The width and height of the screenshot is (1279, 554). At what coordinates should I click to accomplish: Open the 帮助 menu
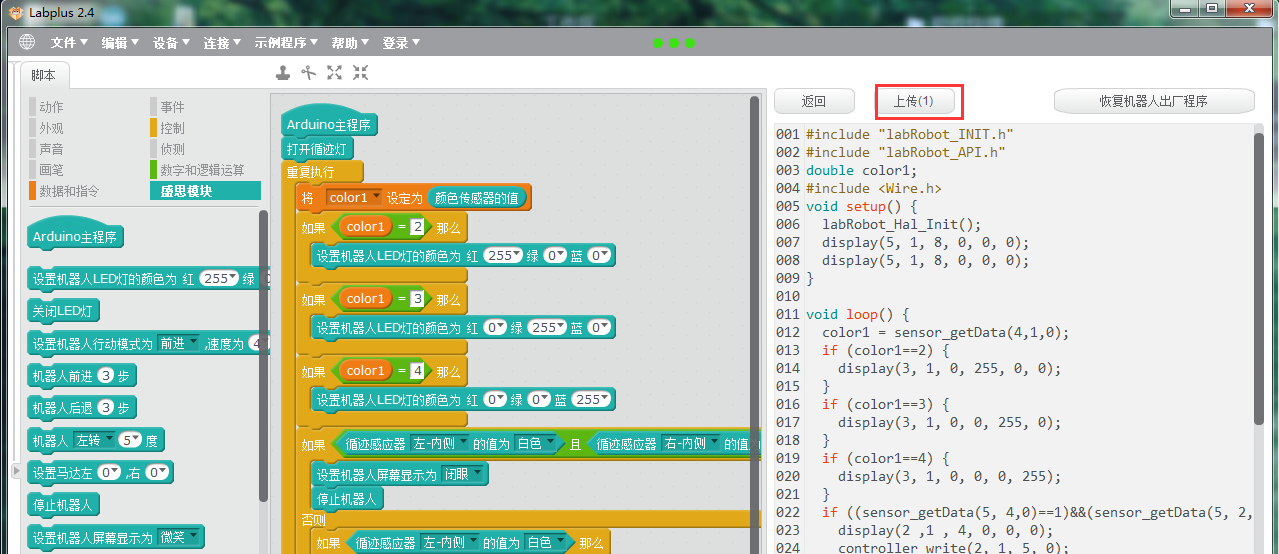pyautogui.click(x=350, y=43)
